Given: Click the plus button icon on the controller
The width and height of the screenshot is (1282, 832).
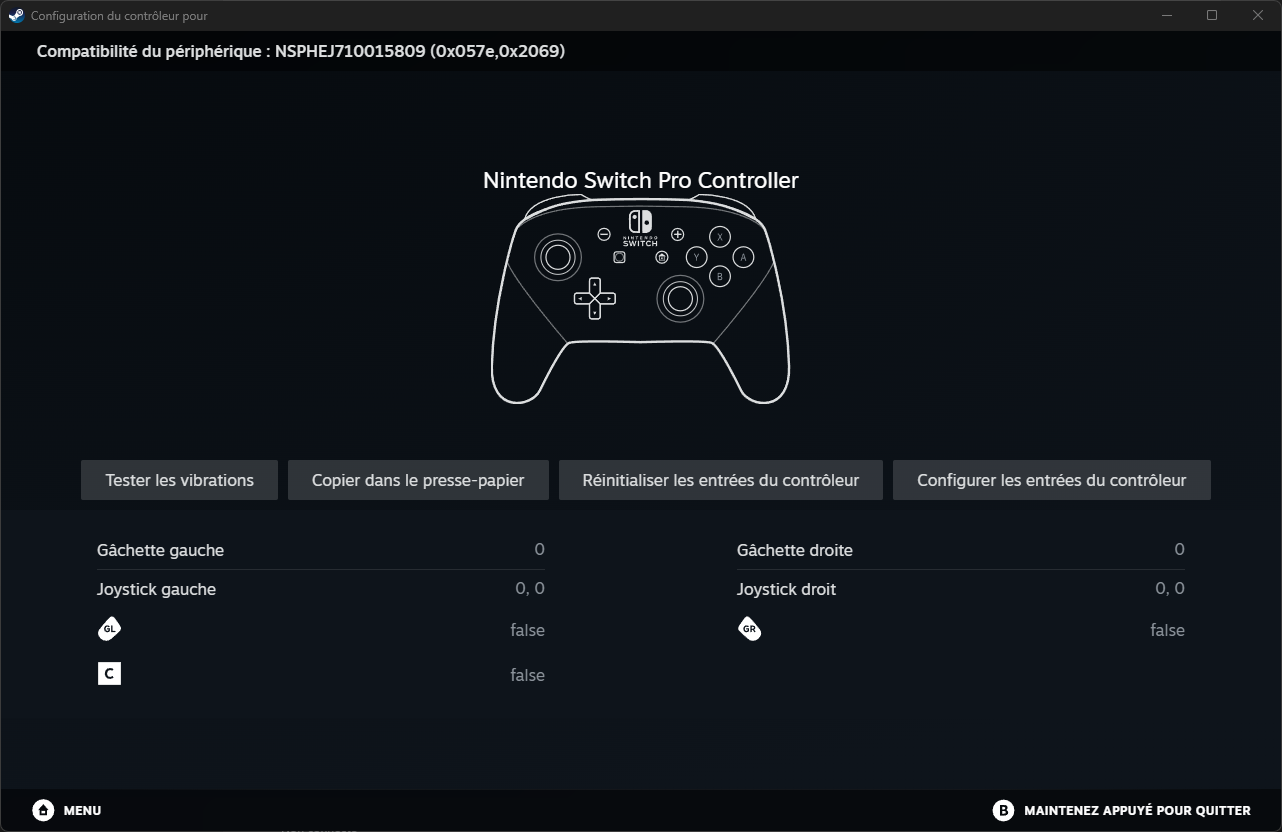Looking at the screenshot, I should coord(677,235).
